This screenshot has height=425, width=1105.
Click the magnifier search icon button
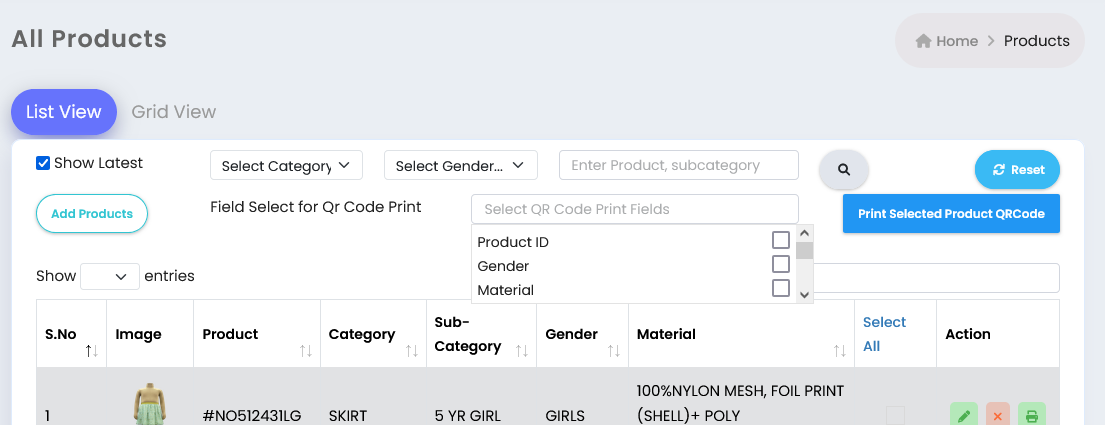(844, 170)
